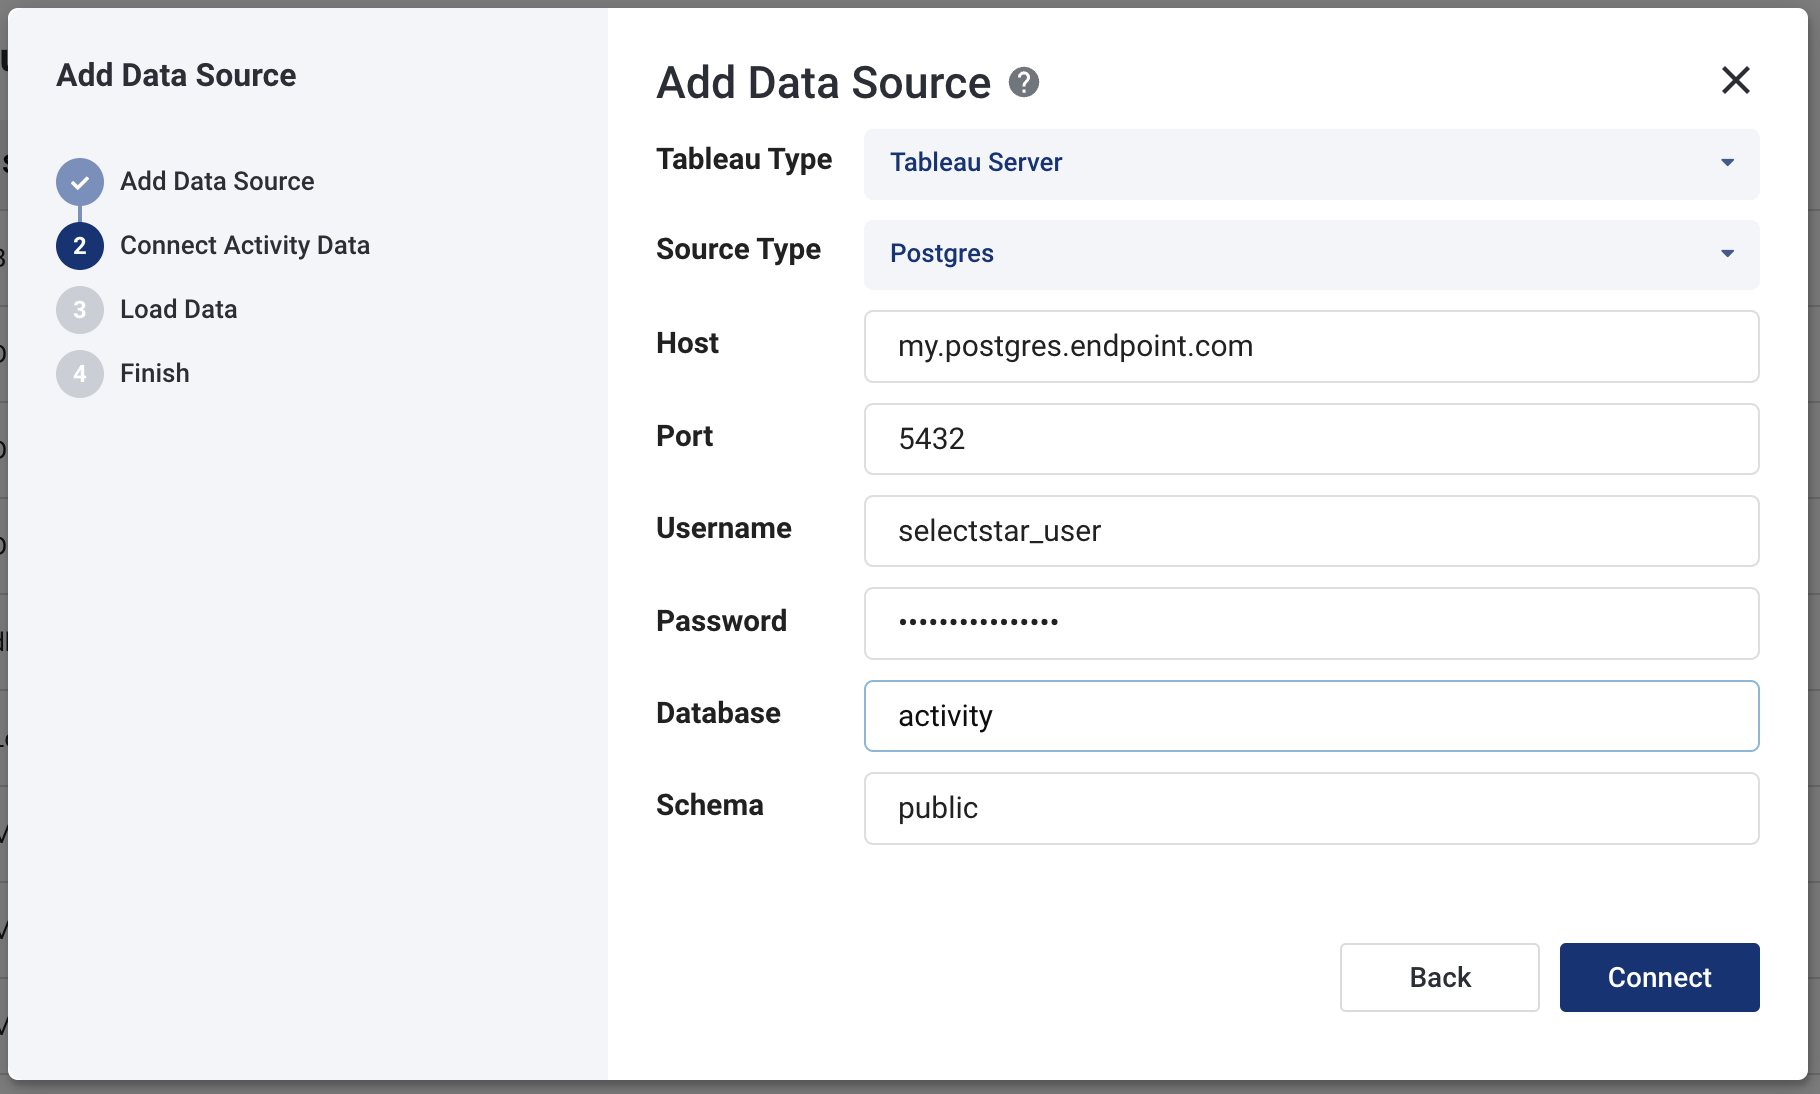Viewport: 1820px width, 1094px height.
Task: Click the Source Type caret arrow
Action: (x=1727, y=254)
